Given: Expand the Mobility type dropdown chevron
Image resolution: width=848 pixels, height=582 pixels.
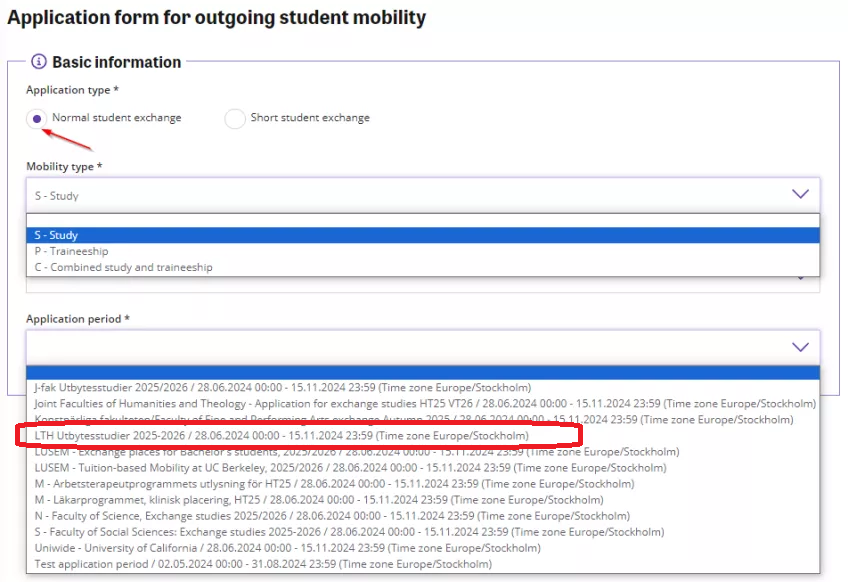Looking at the screenshot, I should click(x=799, y=195).
